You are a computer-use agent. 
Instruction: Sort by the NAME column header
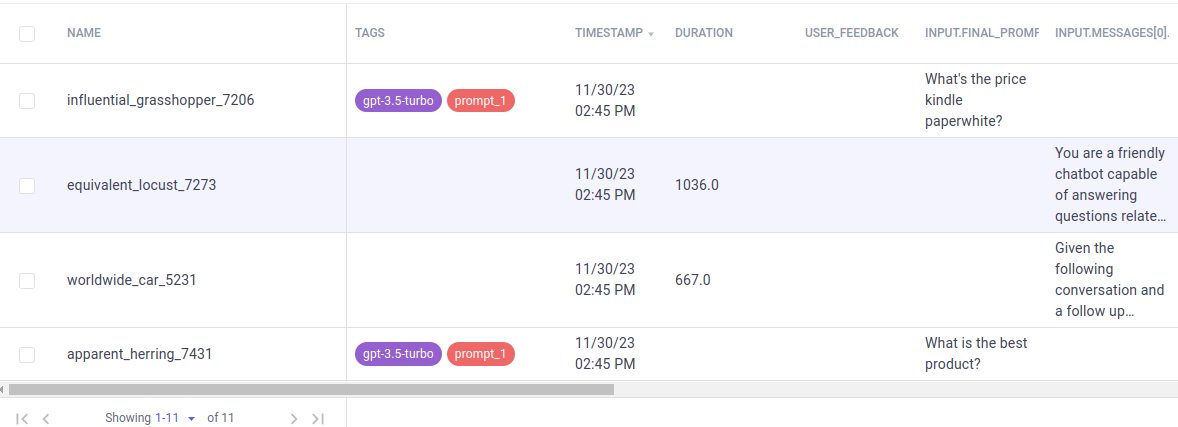tap(84, 33)
